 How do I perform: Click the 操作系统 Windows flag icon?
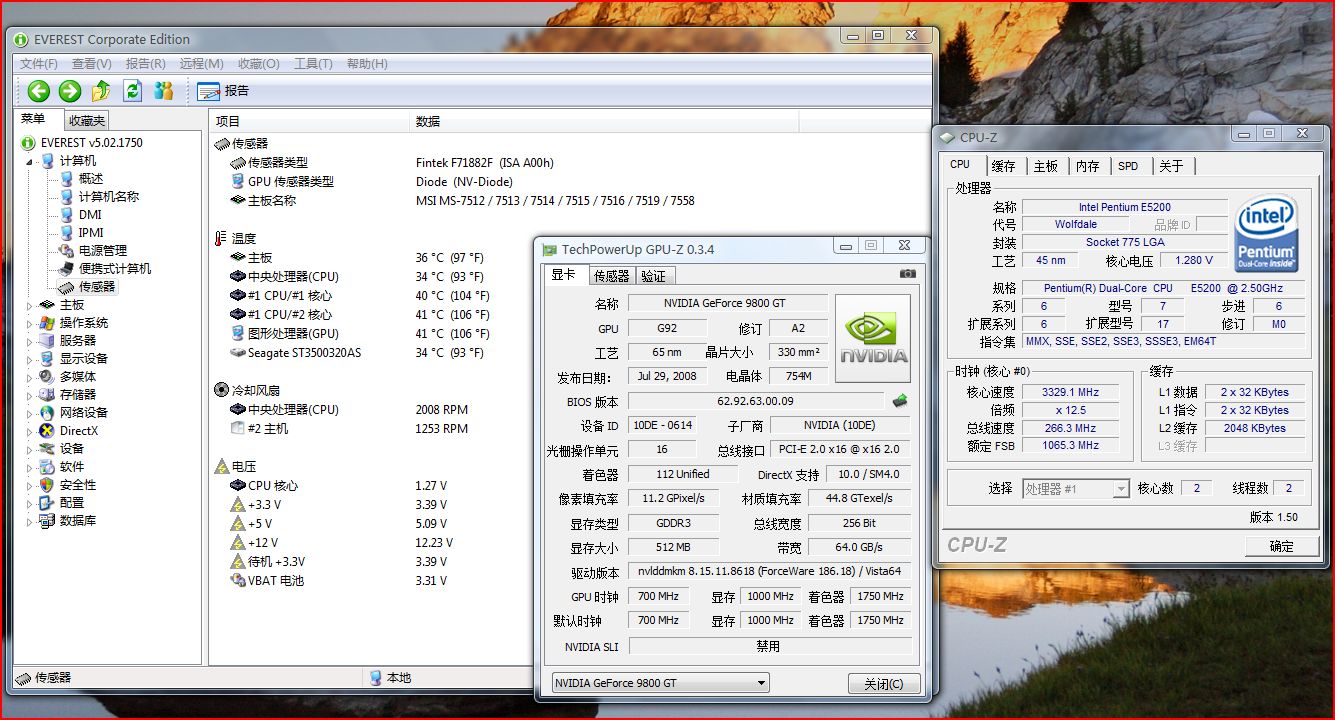pos(47,323)
